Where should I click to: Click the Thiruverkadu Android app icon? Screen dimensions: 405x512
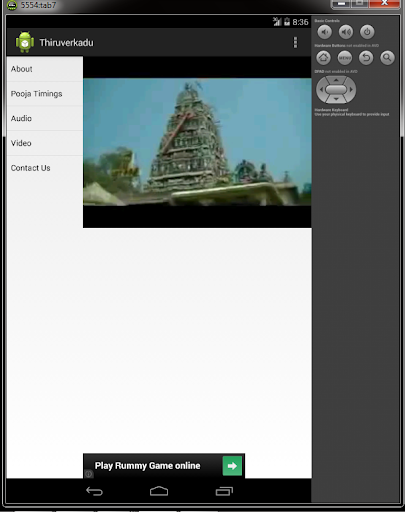[25, 42]
